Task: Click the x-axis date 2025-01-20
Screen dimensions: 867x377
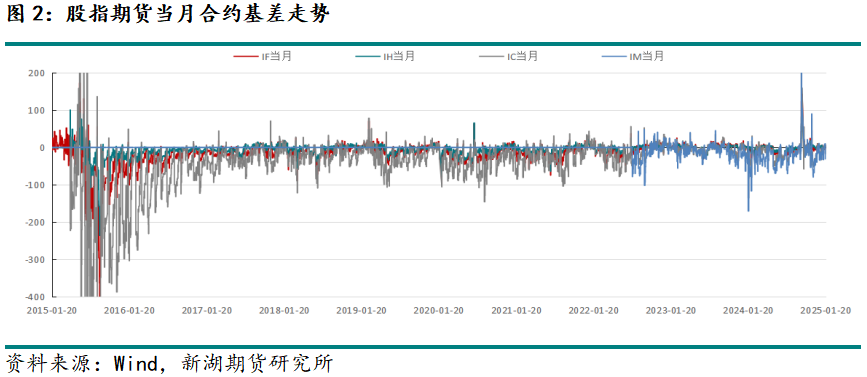Action: 826,310
